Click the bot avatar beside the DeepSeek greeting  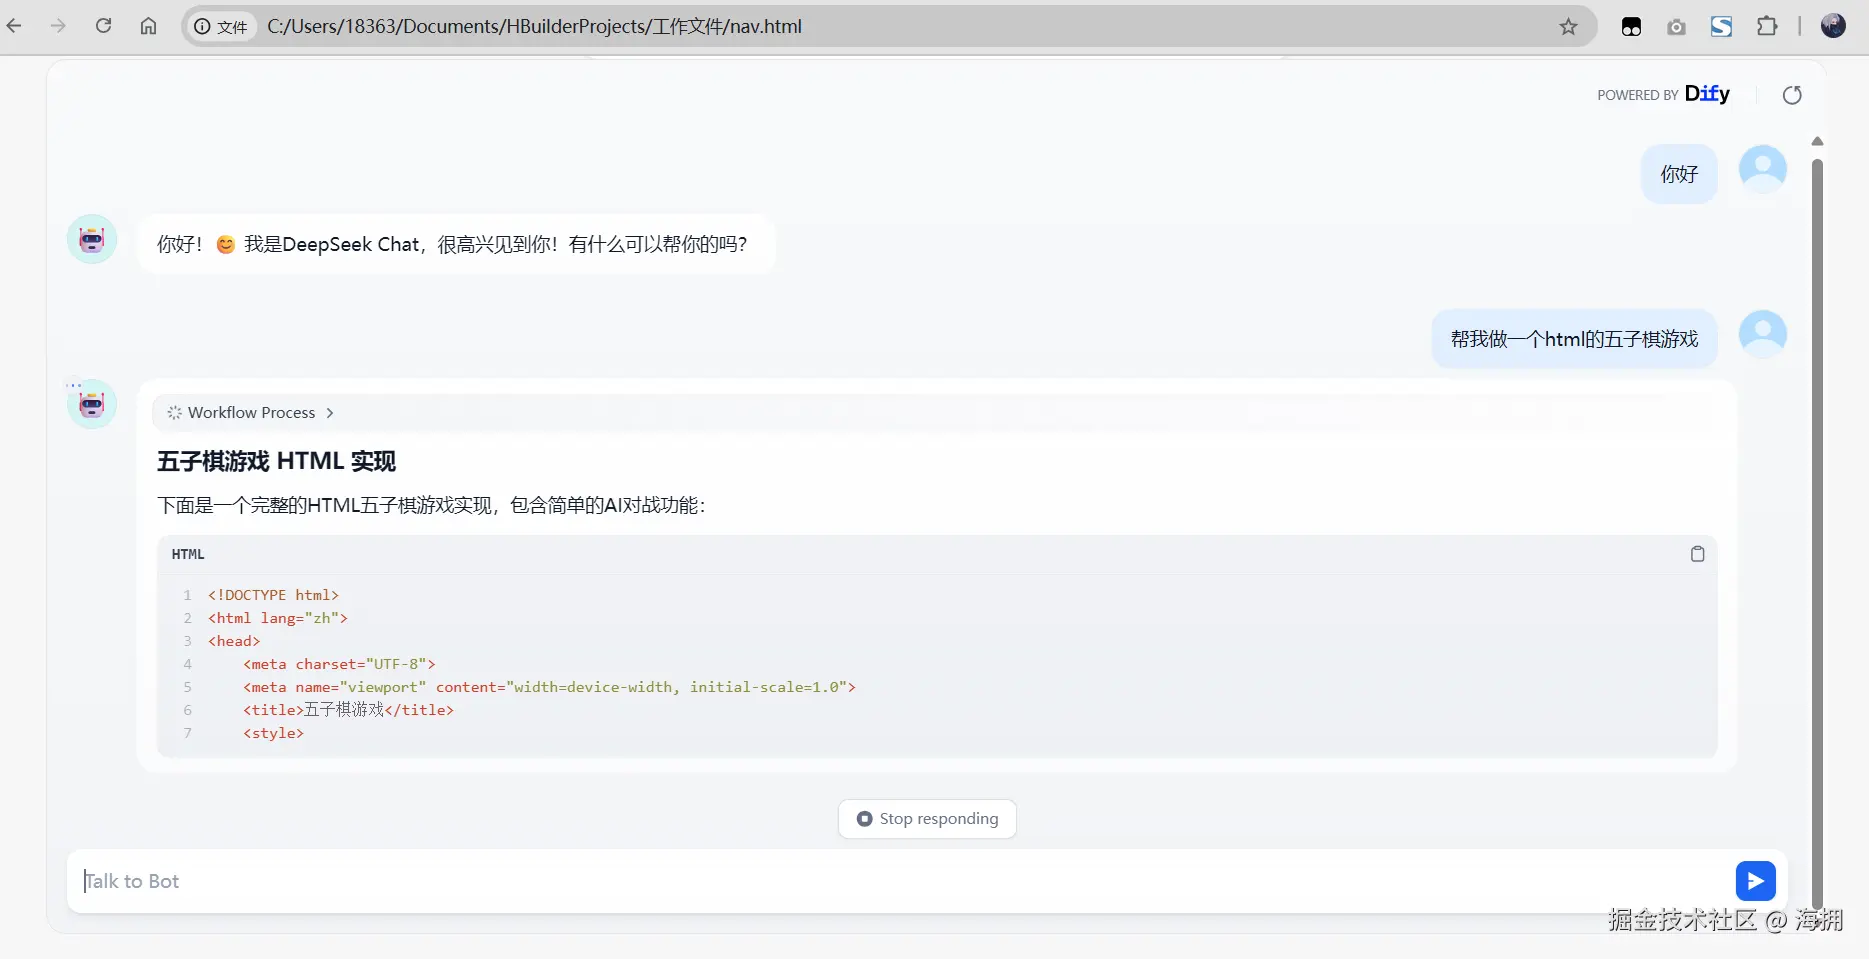tap(92, 240)
